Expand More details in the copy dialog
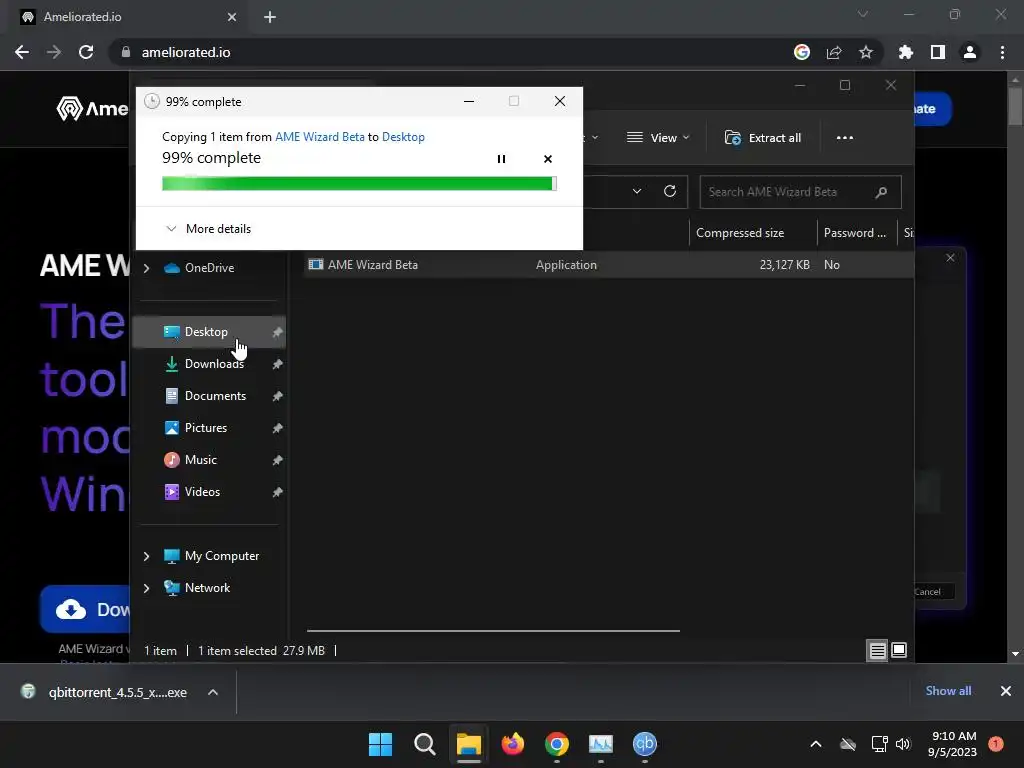Viewport: 1024px width, 768px height. [209, 229]
